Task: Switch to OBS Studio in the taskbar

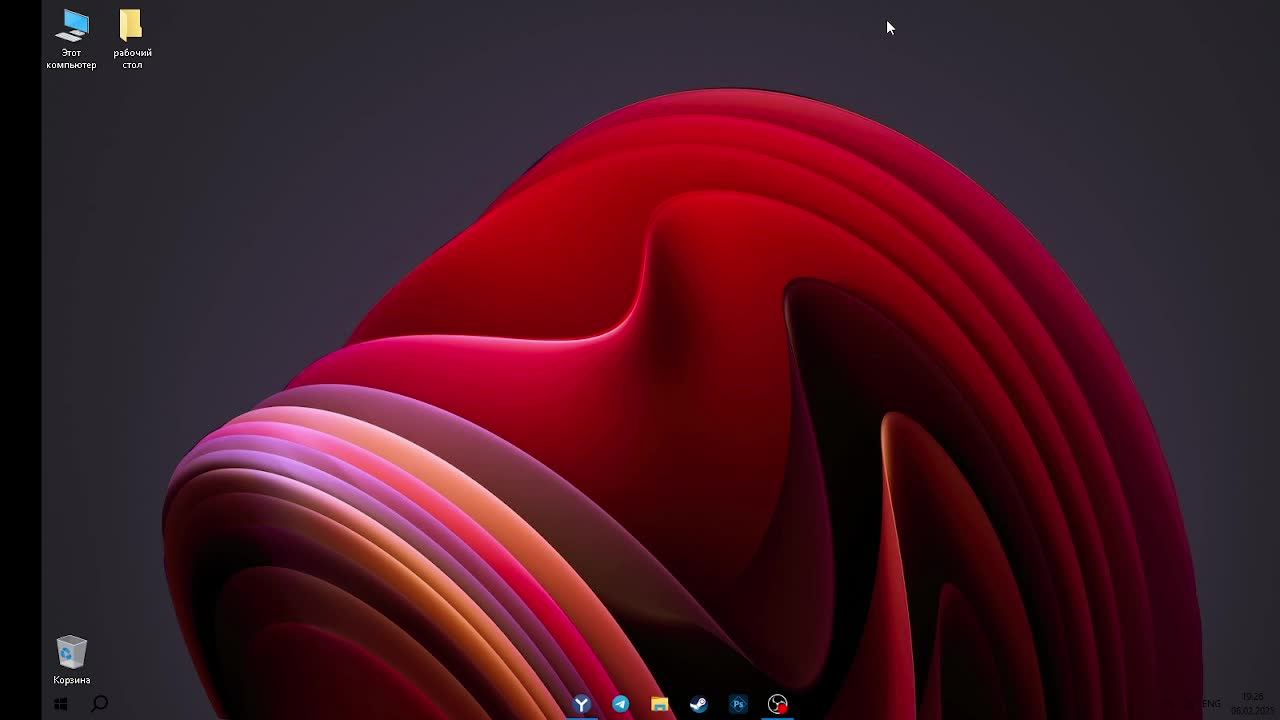Action: [777, 704]
